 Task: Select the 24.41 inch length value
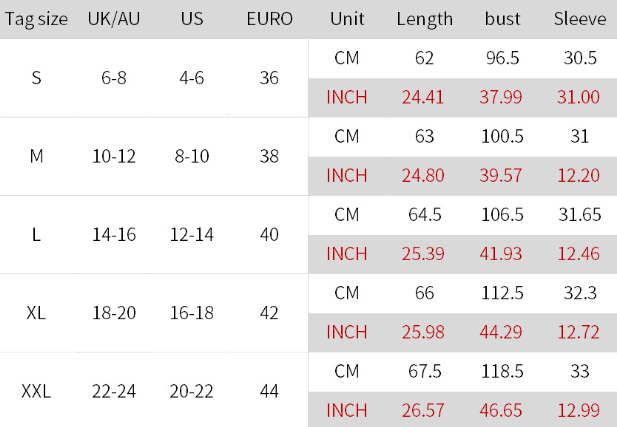click(x=423, y=97)
